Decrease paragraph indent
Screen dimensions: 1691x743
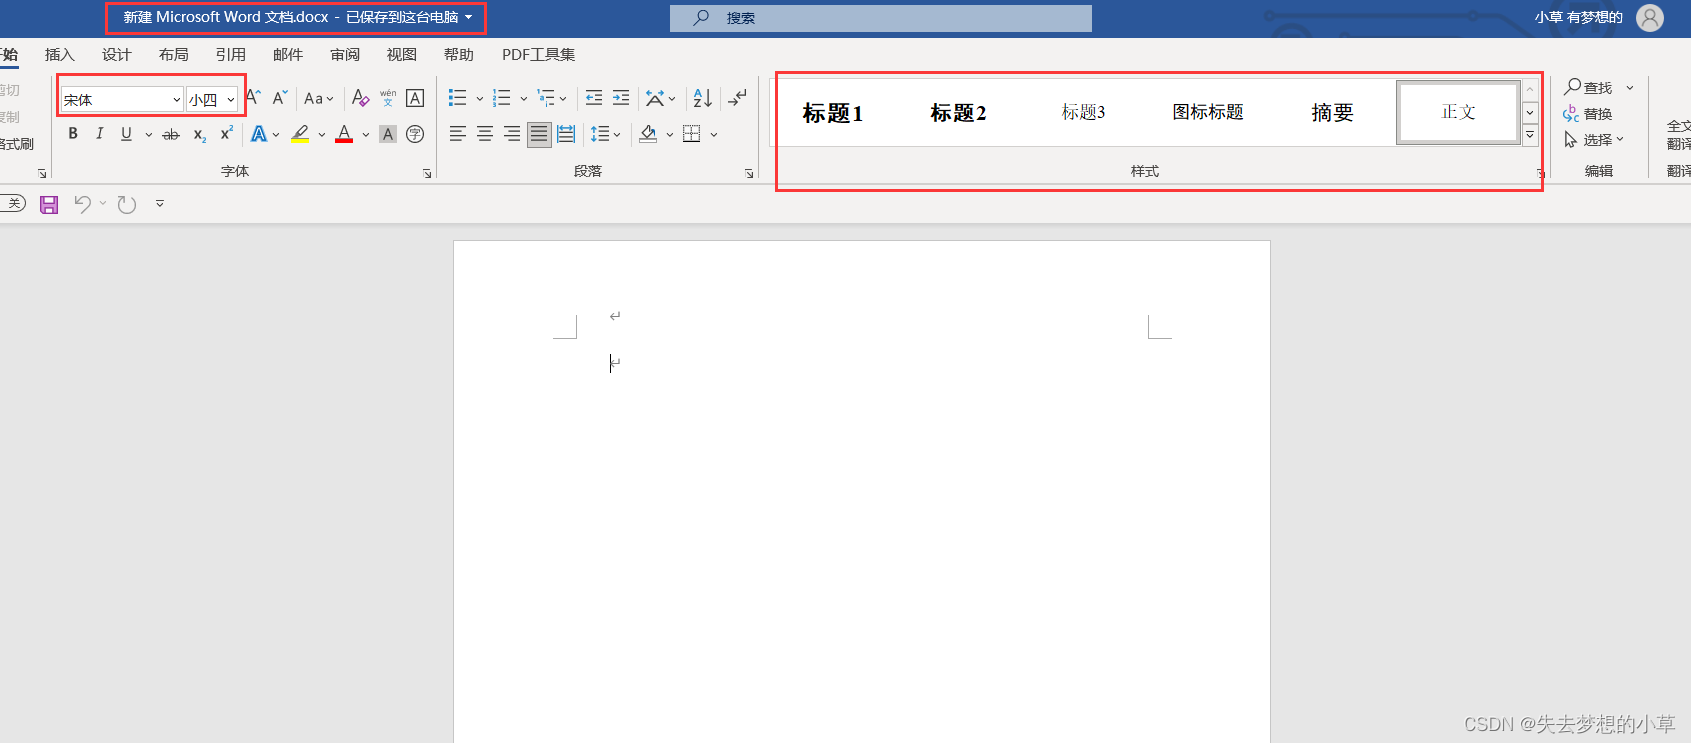[x=594, y=98]
